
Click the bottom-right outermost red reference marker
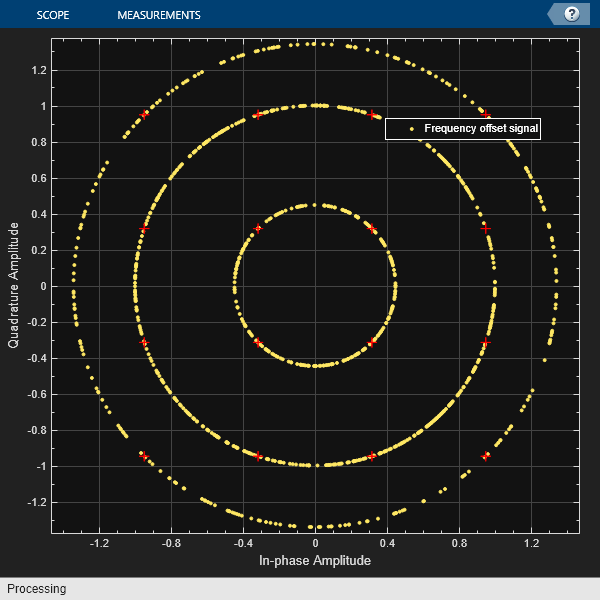tap(486, 456)
